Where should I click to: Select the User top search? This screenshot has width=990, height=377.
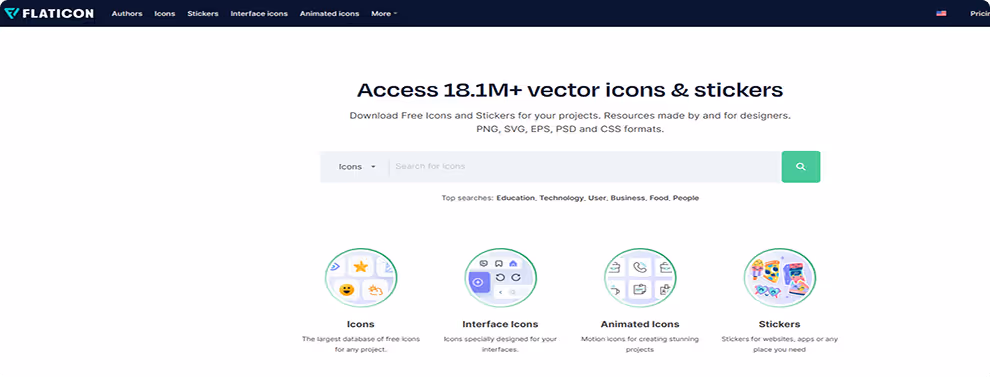click(x=597, y=198)
